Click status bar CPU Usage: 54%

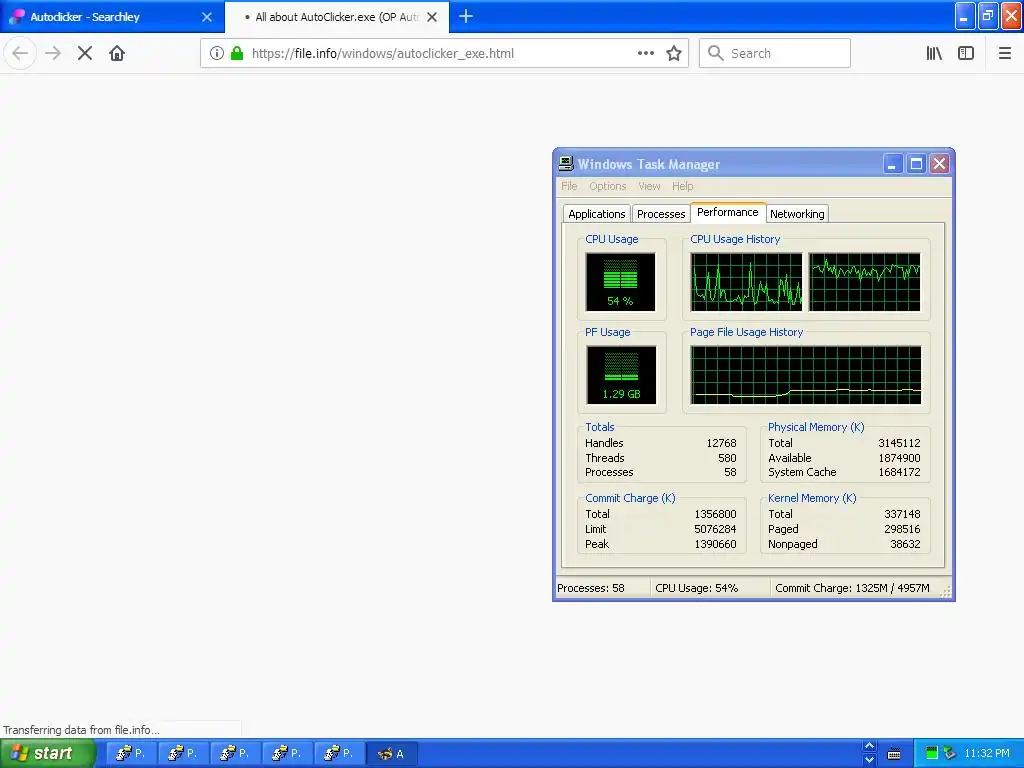(696, 588)
